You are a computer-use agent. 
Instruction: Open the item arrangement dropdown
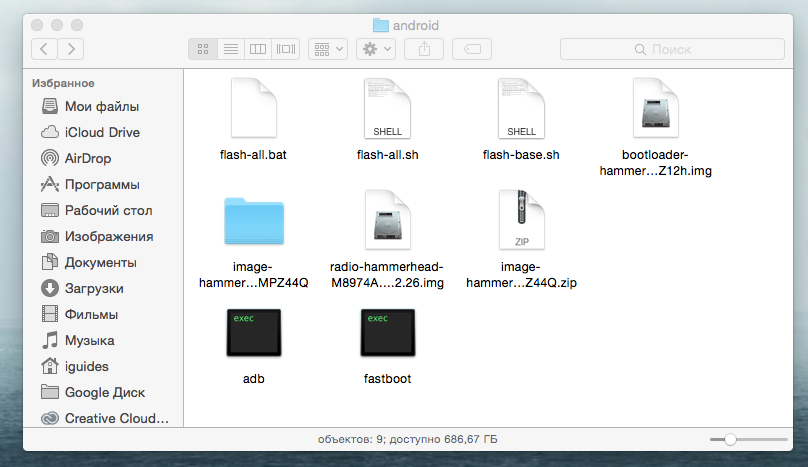pyautogui.click(x=328, y=49)
